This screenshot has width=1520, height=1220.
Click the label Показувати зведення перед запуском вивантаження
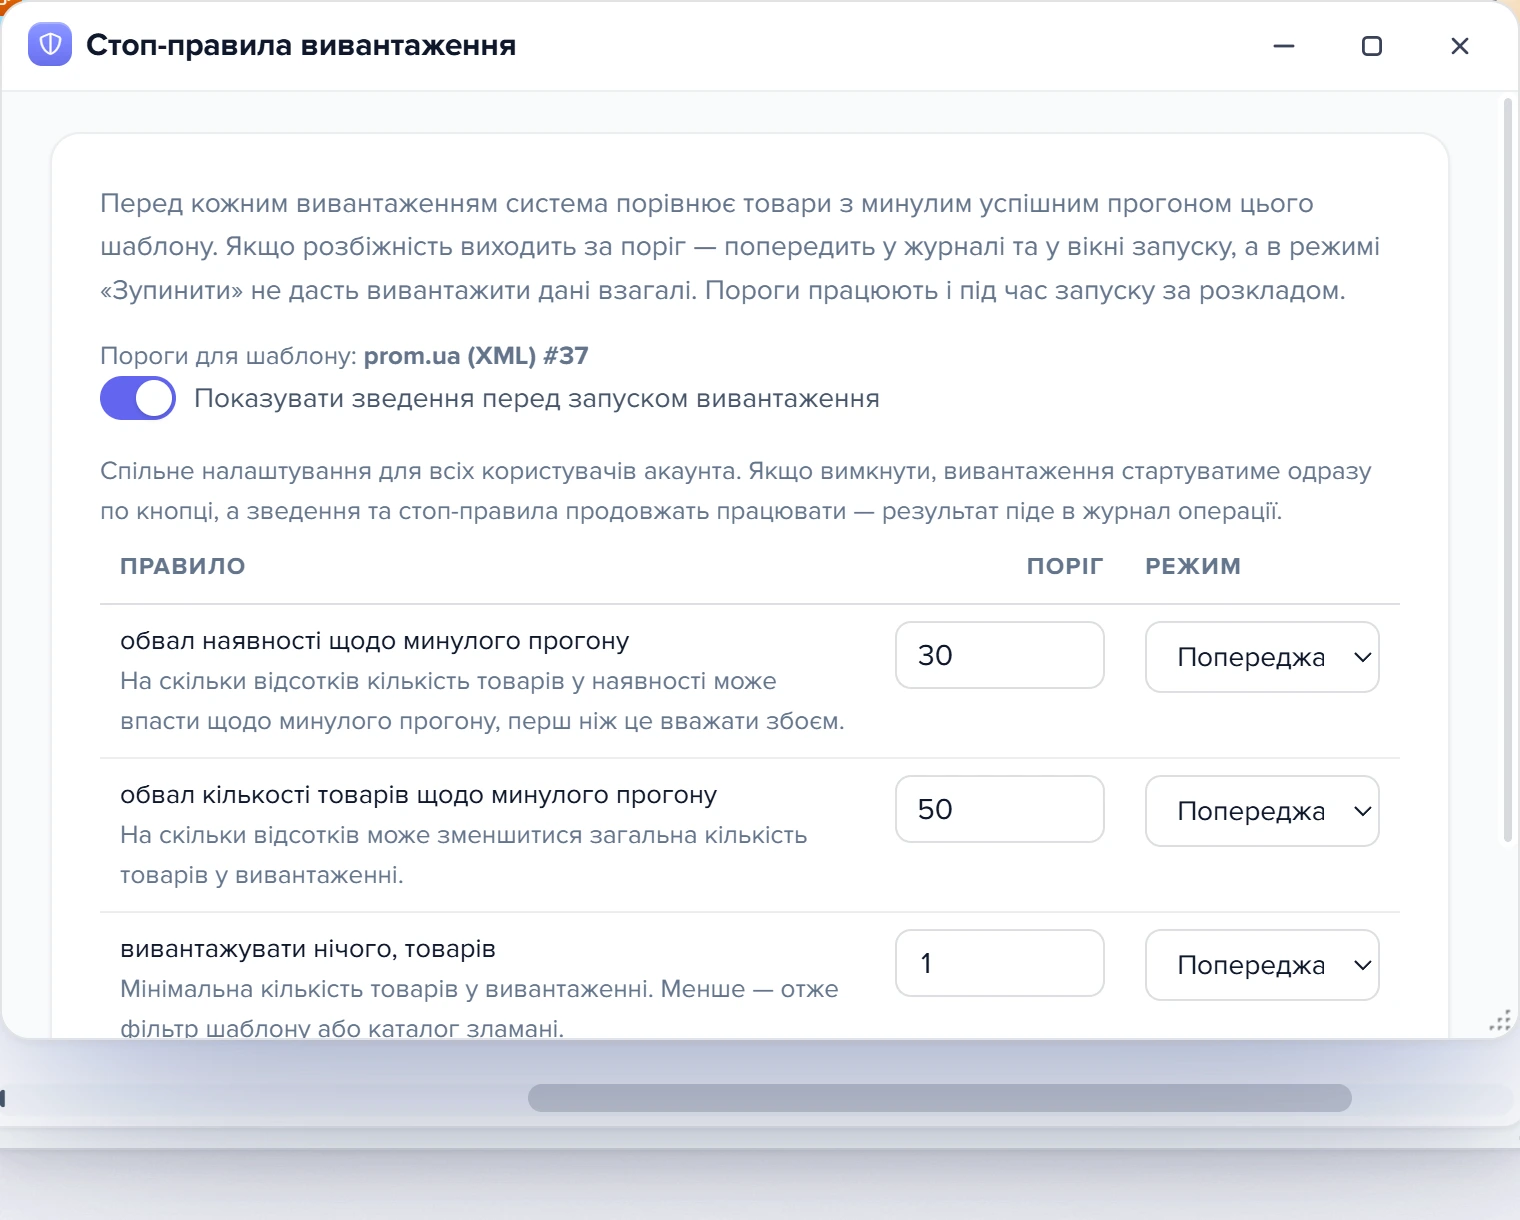pos(537,399)
